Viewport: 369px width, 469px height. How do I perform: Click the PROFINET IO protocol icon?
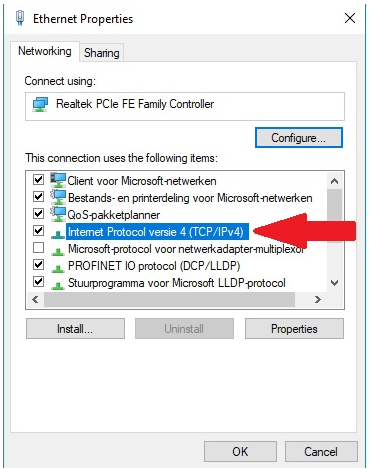click(58, 268)
